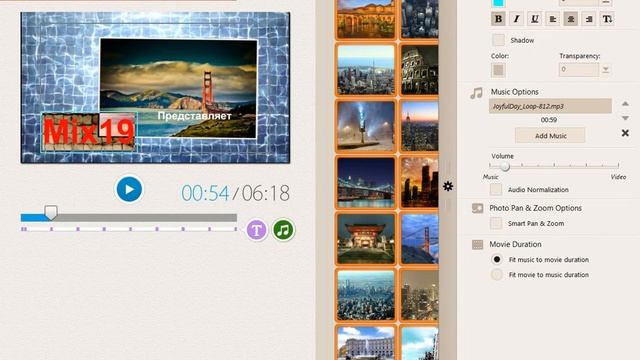This screenshot has width=640, height=360.
Task: Play the movie preview
Action: pyautogui.click(x=129, y=189)
